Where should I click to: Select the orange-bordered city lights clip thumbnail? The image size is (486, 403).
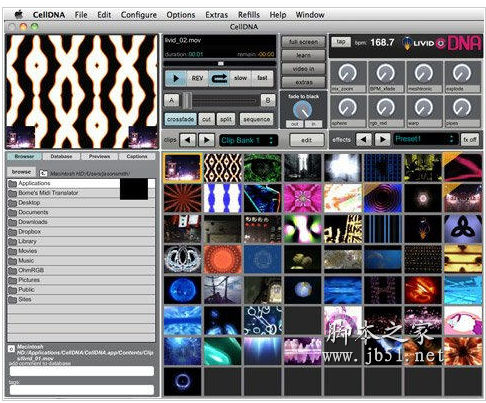tap(183, 168)
